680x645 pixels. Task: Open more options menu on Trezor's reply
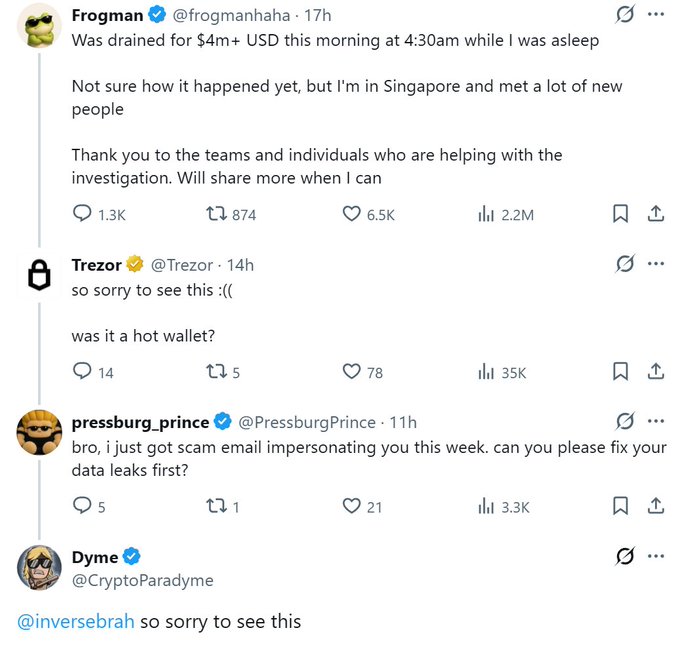[x=656, y=264]
